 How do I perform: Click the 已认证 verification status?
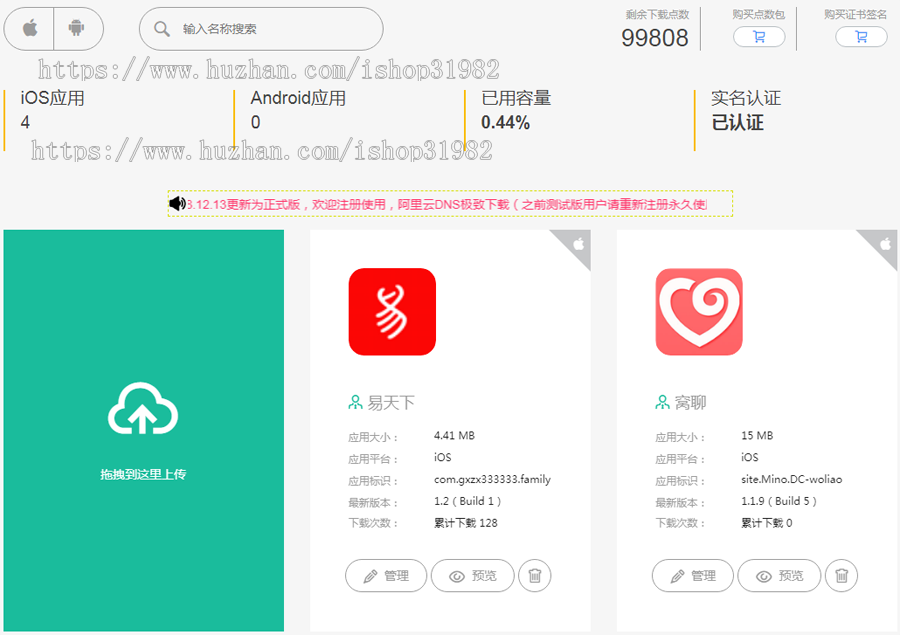click(737, 123)
